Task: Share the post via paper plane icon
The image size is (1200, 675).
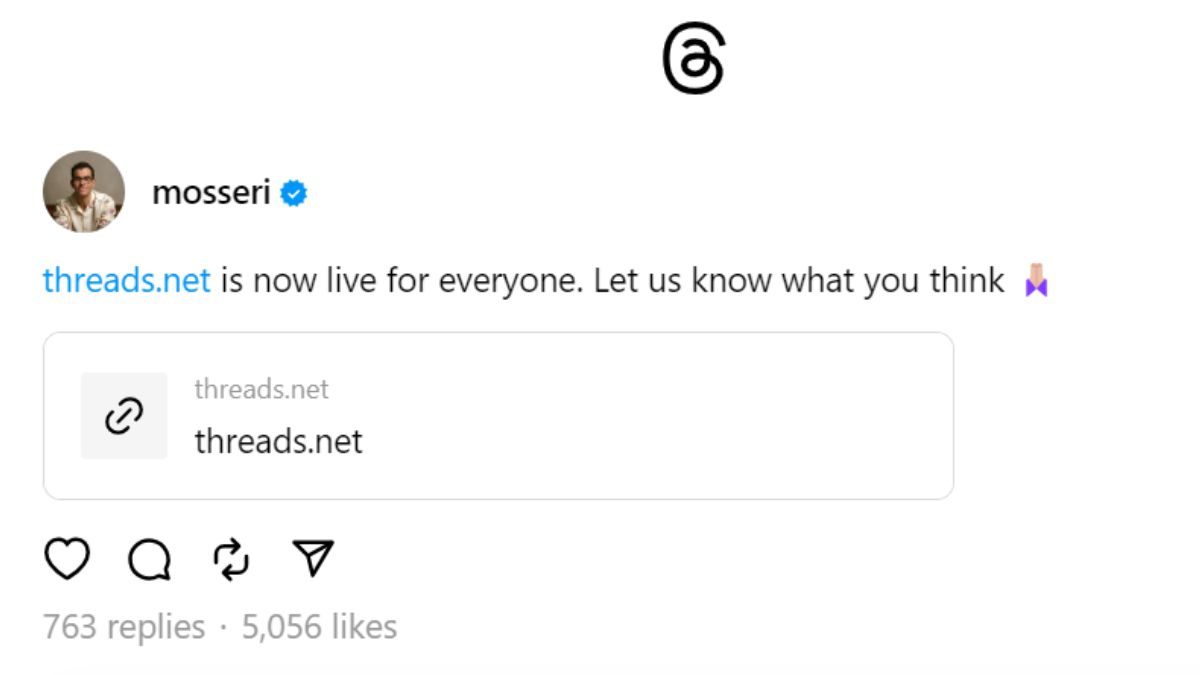Action: 313,558
